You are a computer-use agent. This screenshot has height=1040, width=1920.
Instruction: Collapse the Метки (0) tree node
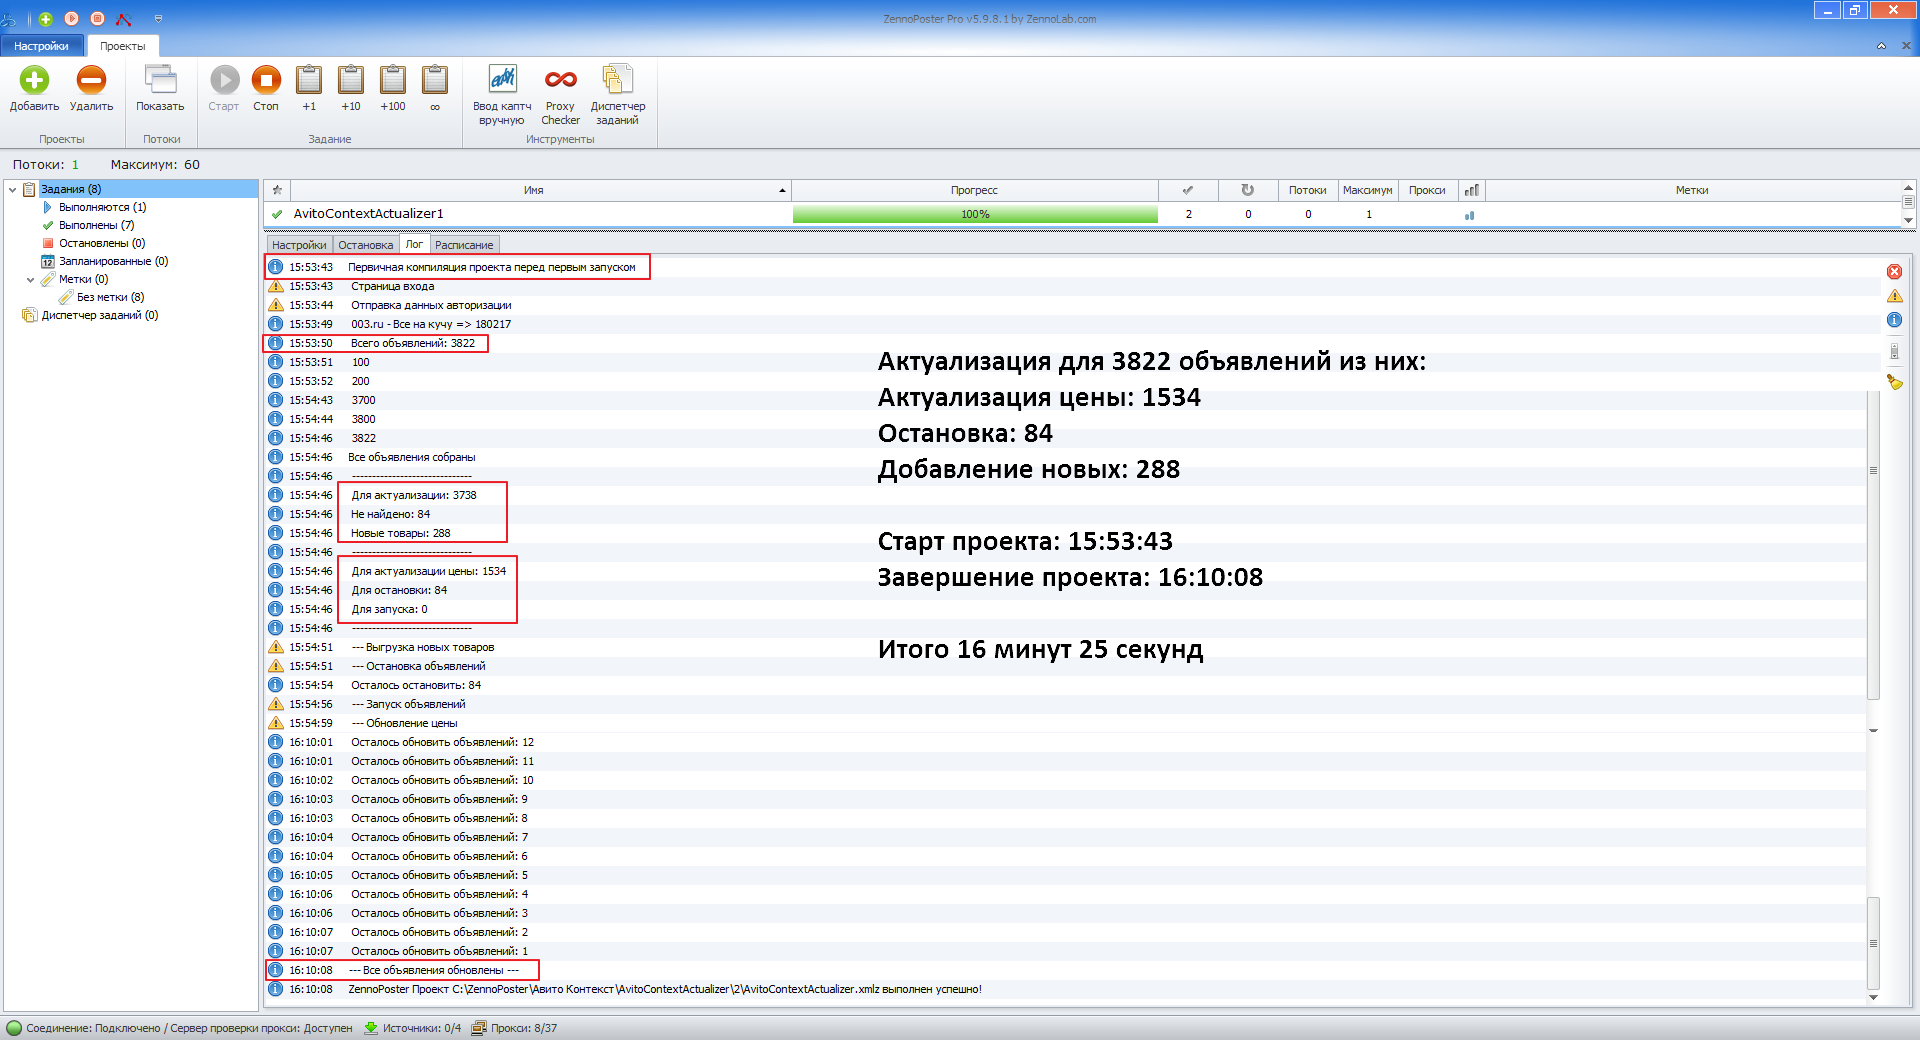pyautogui.click(x=31, y=280)
